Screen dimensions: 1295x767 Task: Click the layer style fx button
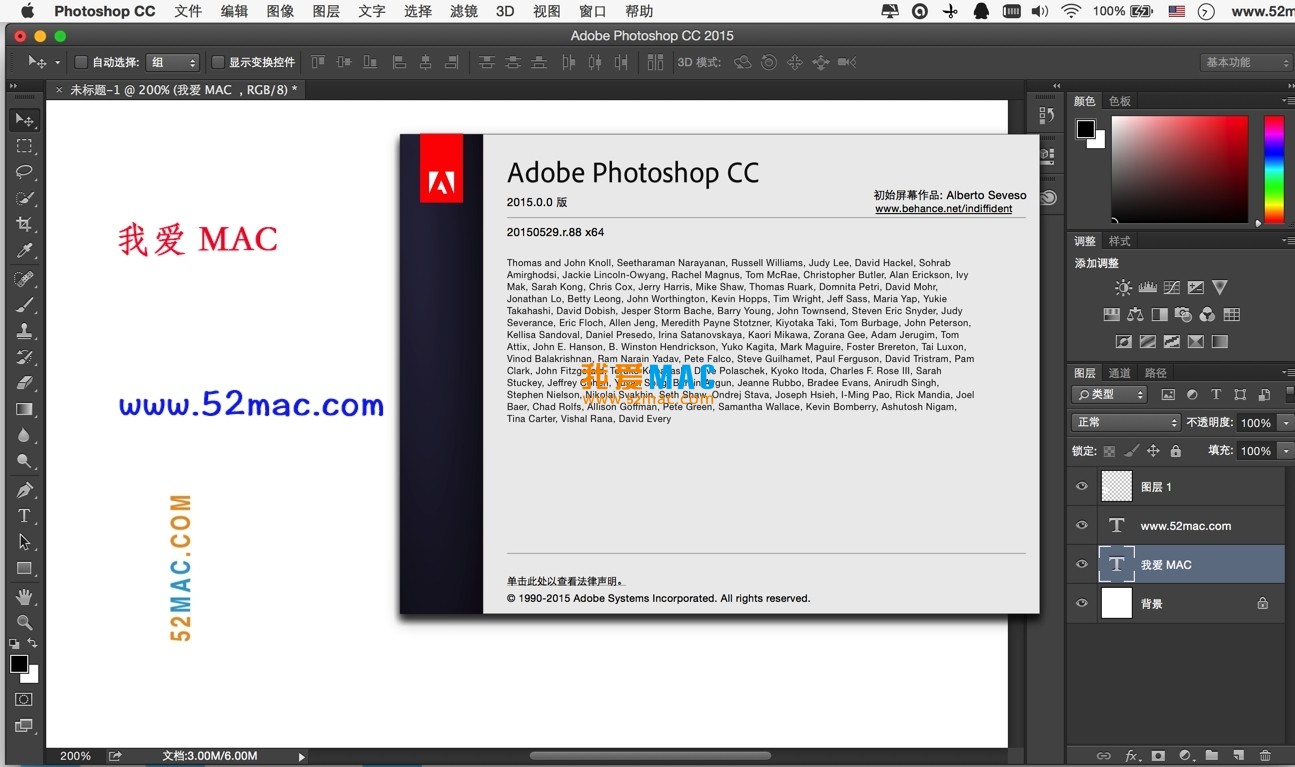(x=1132, y=756)
